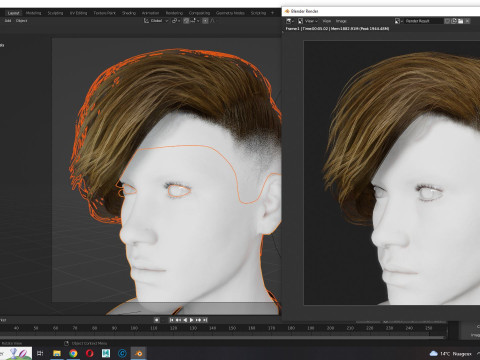480x360 pixels.
Task: Click the Blender Render window title icon
Action: coord(287,11)
